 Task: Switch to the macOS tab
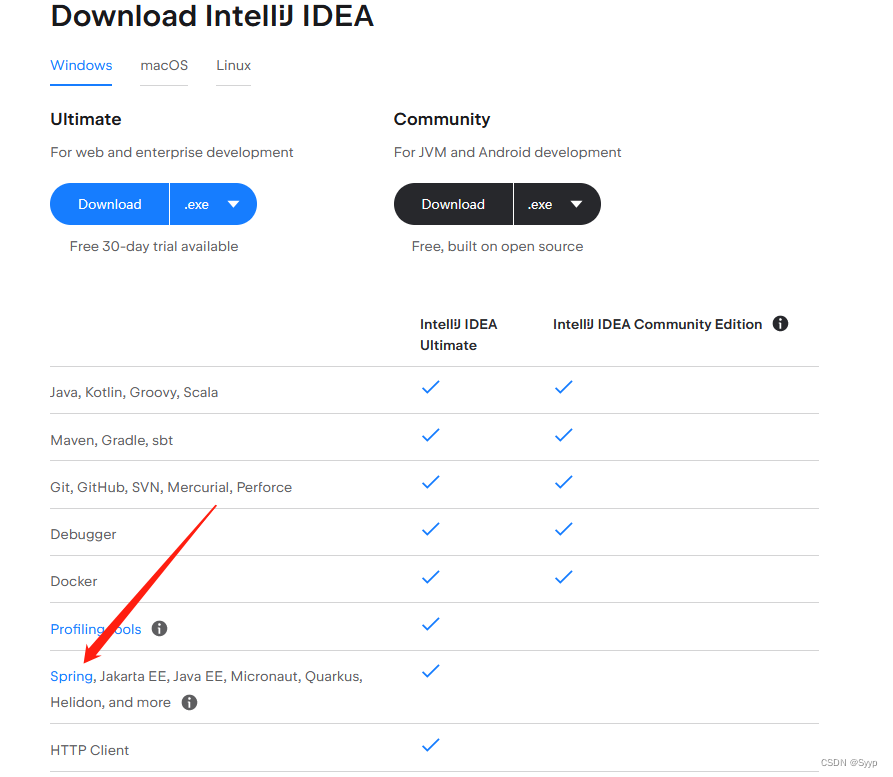(x=164, y=66)
